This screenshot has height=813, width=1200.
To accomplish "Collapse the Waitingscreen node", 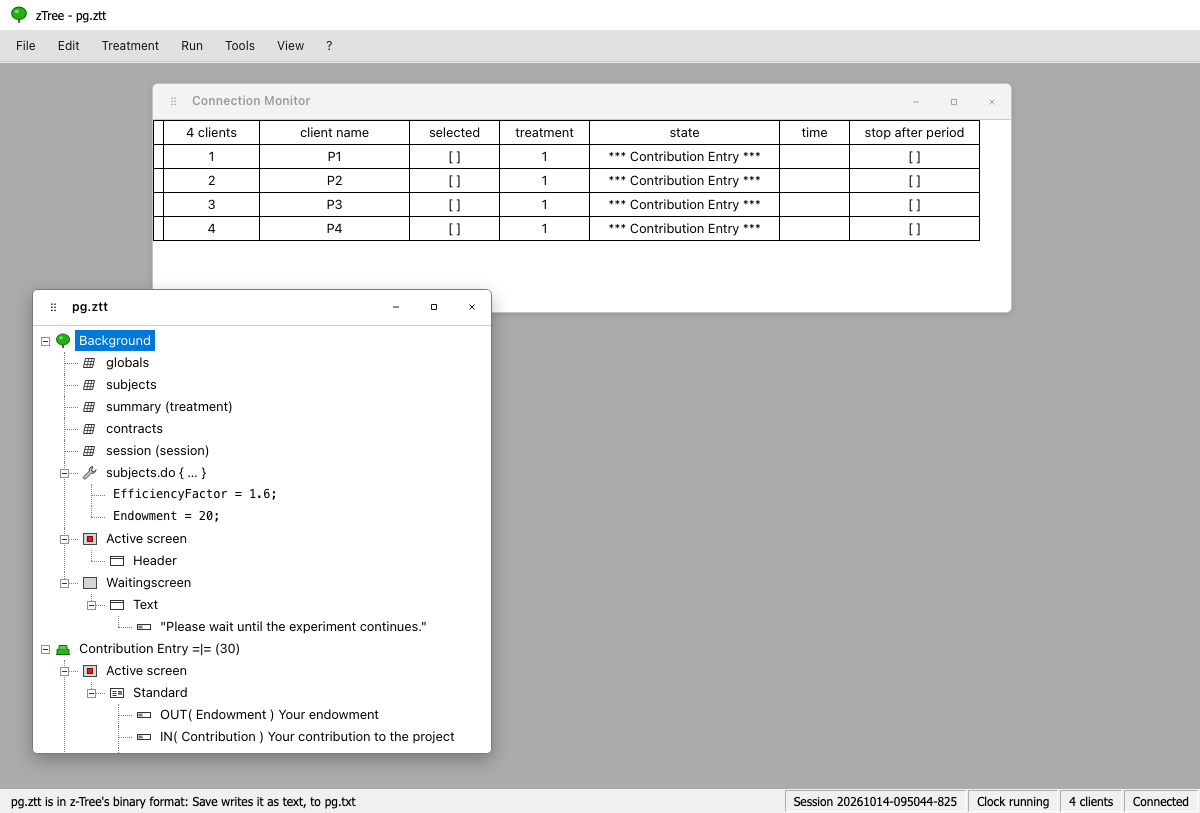I will pos(64,583).
